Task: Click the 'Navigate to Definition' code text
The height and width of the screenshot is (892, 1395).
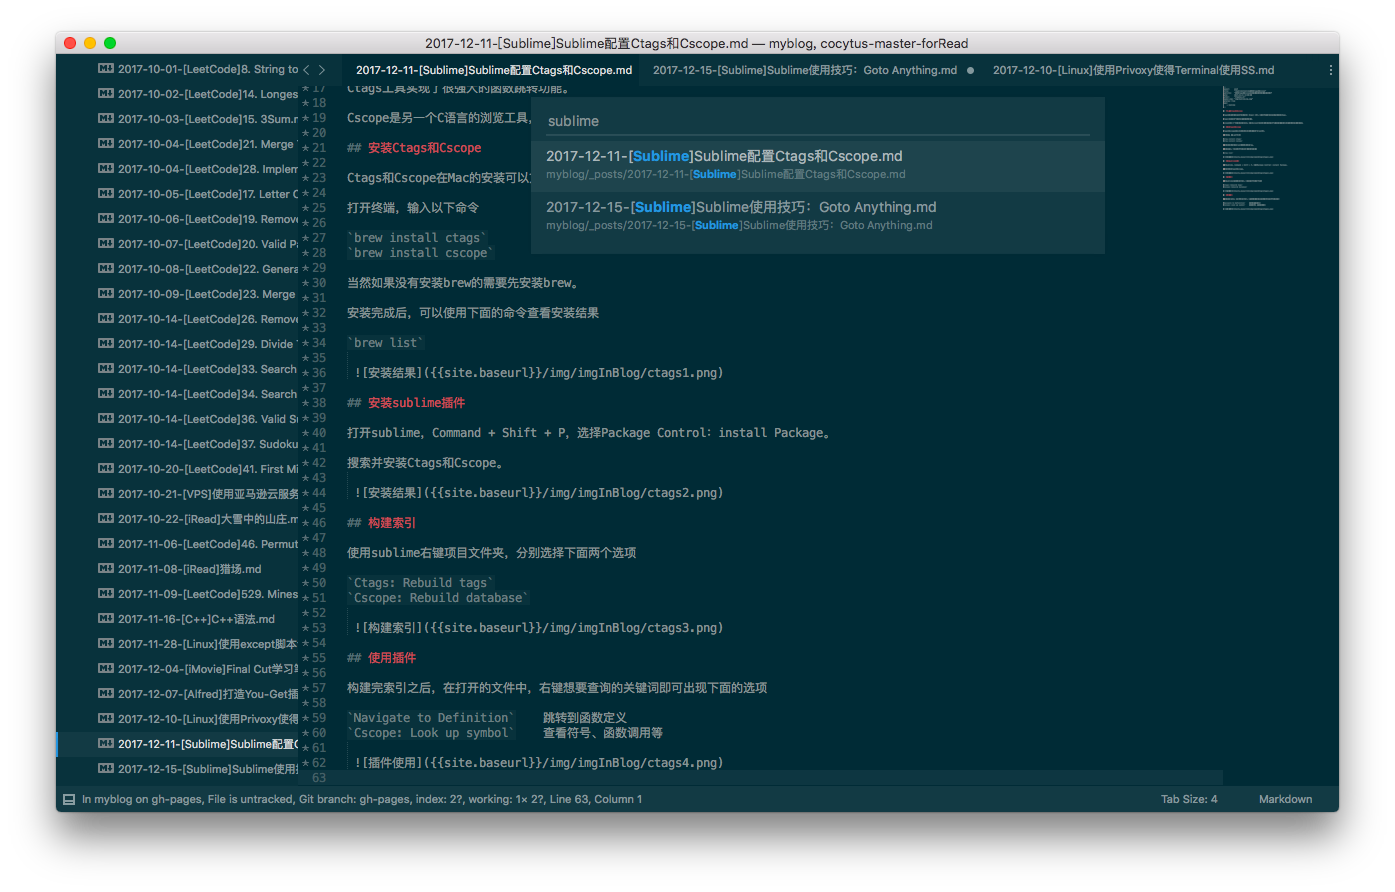Action: [x=431, y=718]
